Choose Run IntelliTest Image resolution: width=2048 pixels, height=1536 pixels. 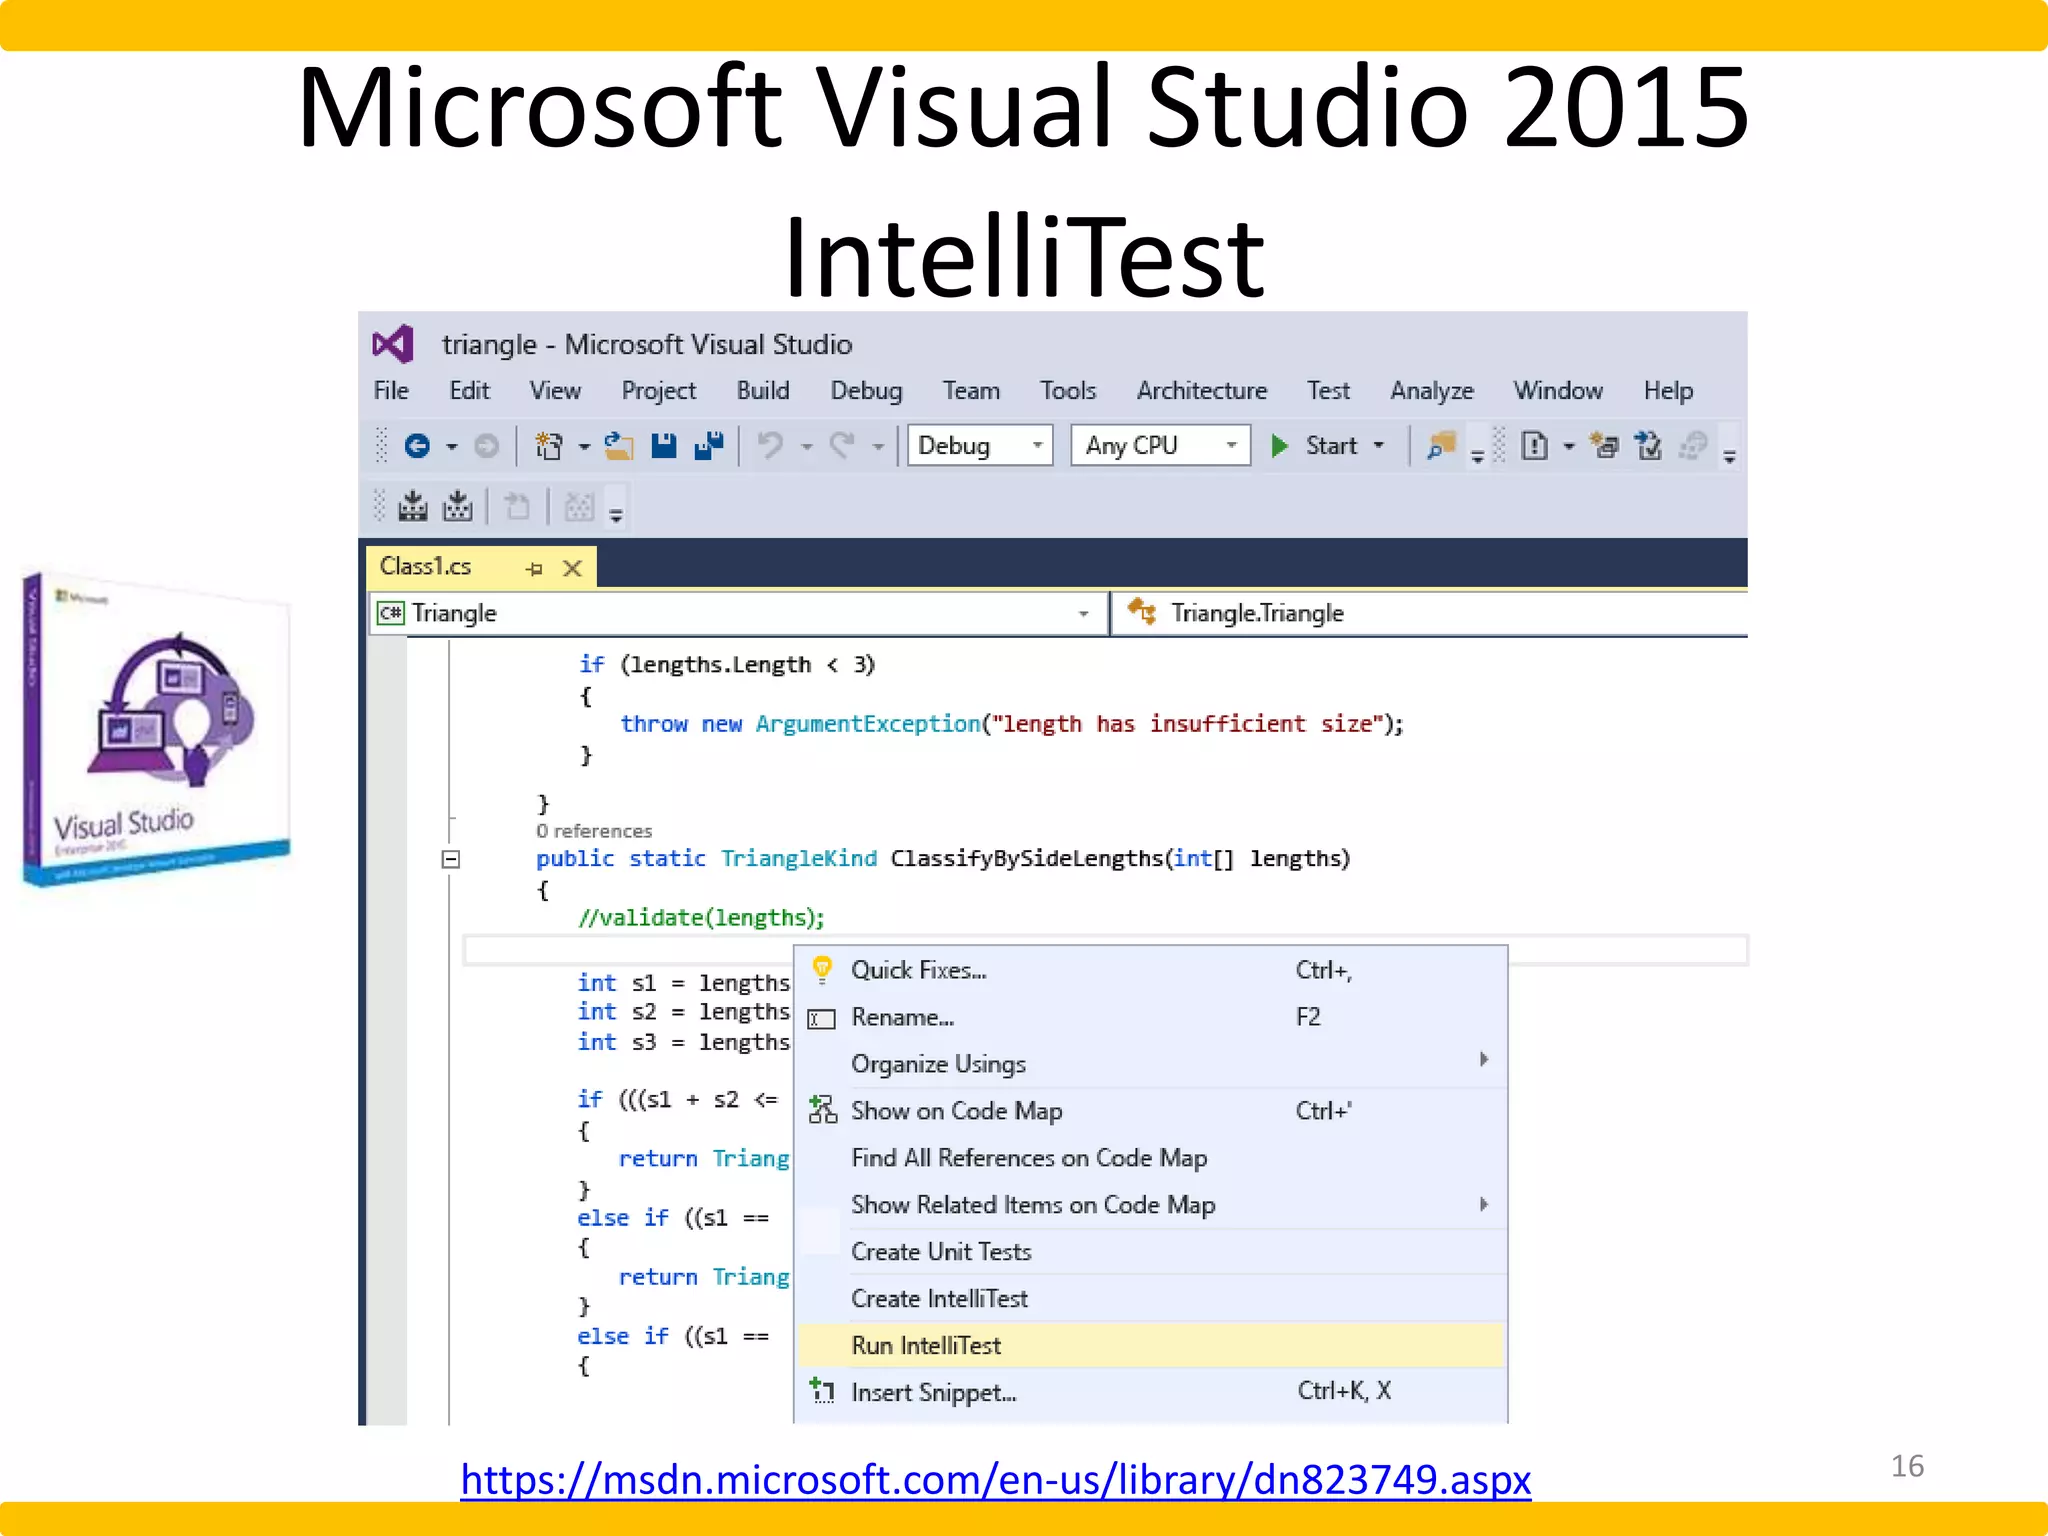point(1151,1346)
